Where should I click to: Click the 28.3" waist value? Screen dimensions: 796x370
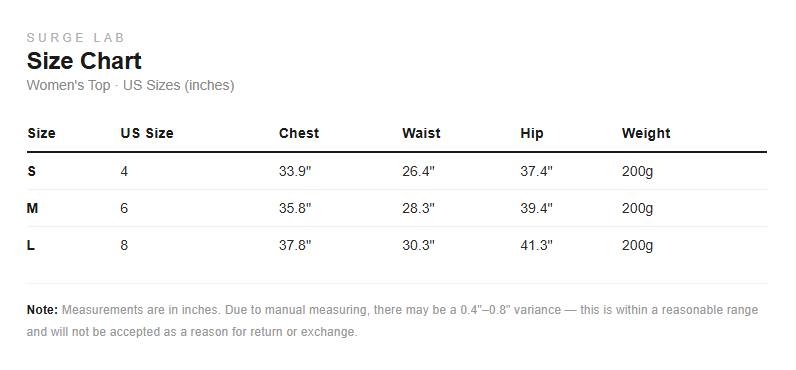419,209
